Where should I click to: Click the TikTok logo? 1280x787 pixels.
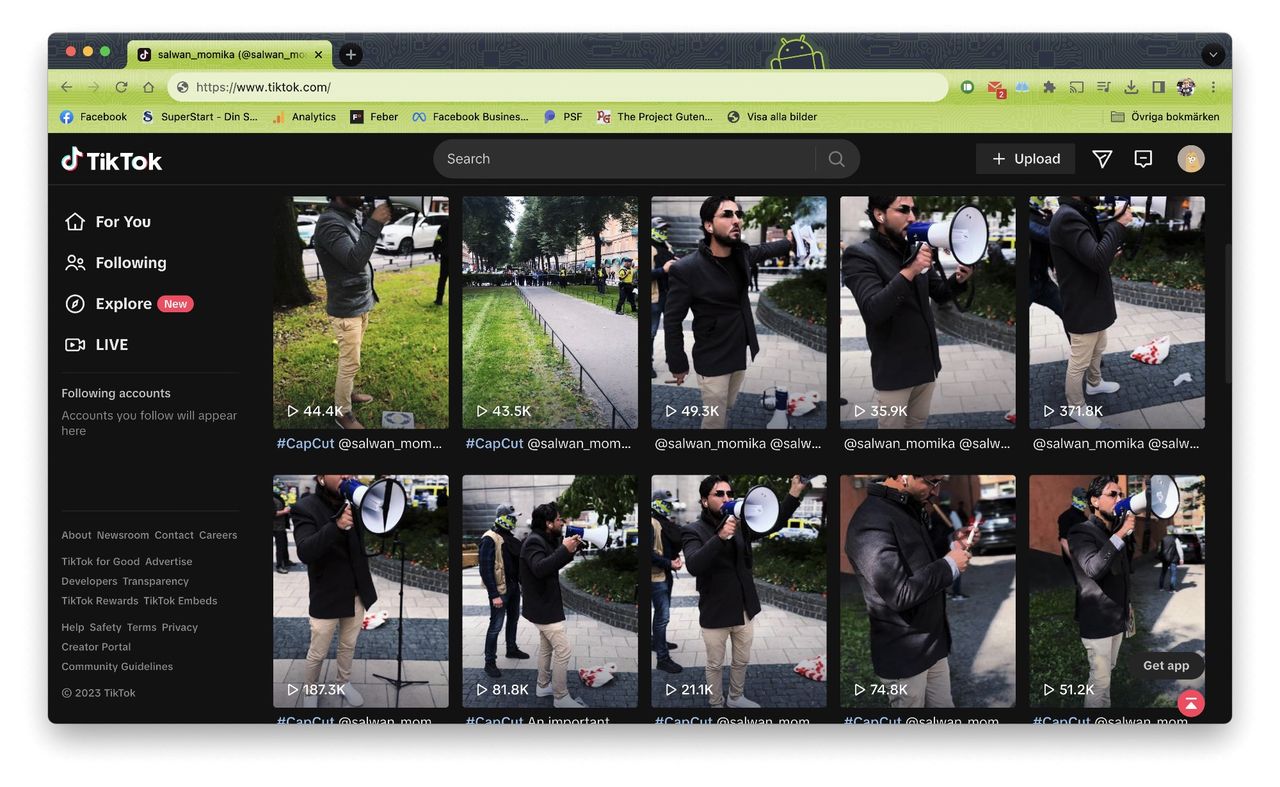pyautogui.click(x=111, y=160)
